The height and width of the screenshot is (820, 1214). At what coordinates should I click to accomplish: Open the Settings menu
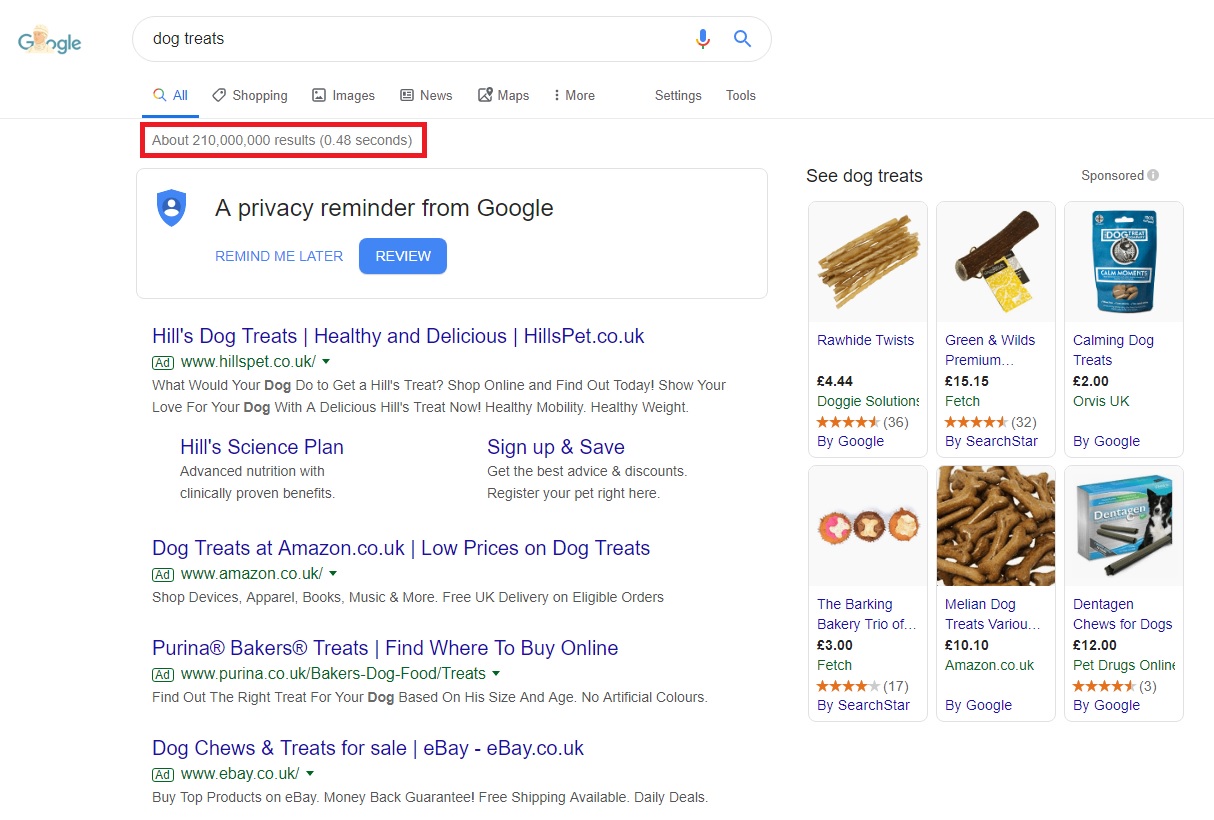point(678,96)
